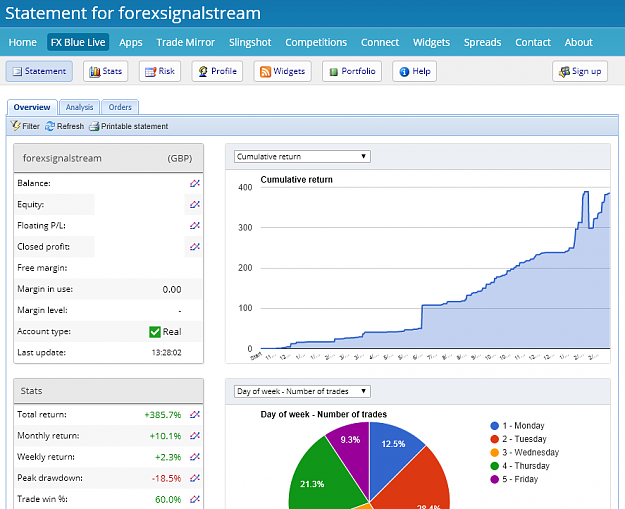The height and width of the screenshot is (509, 625).
Task: Open the chart icon next to Closed profit
Action: [195, 247]
